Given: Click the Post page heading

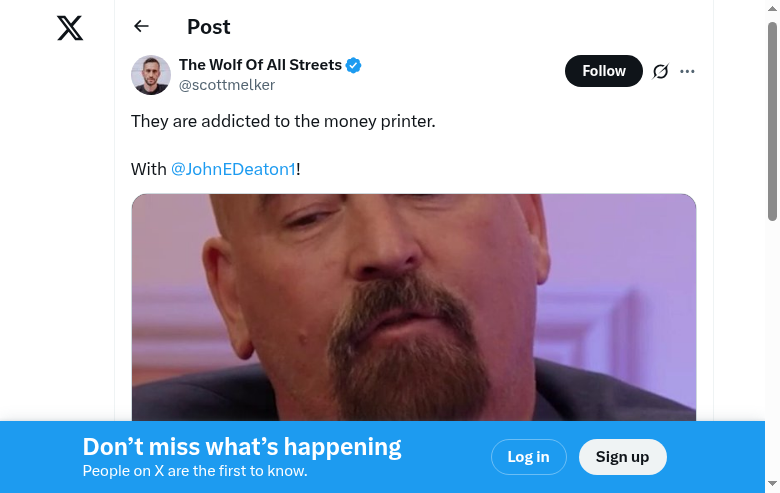Looking at the screenshot, I should 208,27.
